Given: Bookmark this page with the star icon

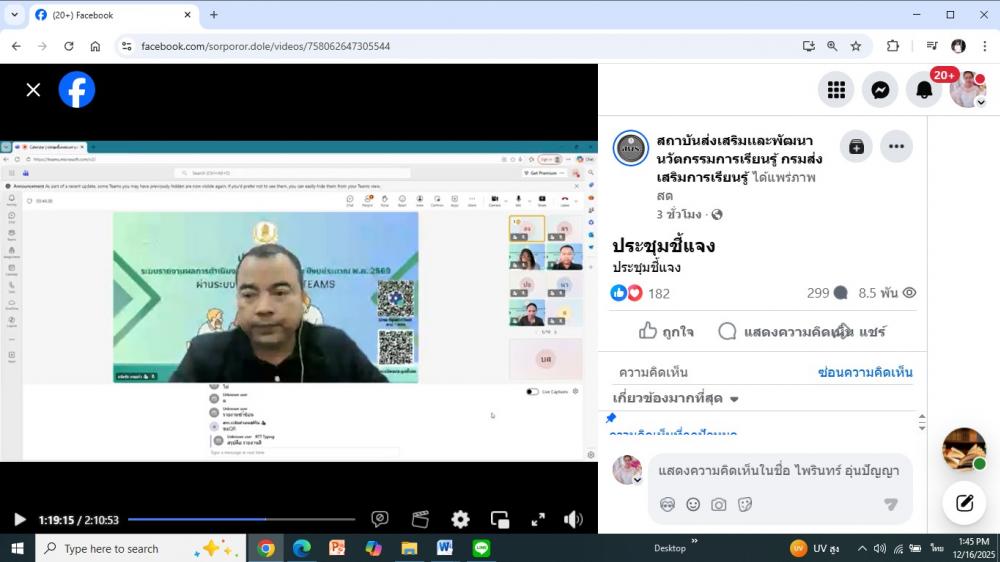Looking at the screenshot, I should 856,46.
